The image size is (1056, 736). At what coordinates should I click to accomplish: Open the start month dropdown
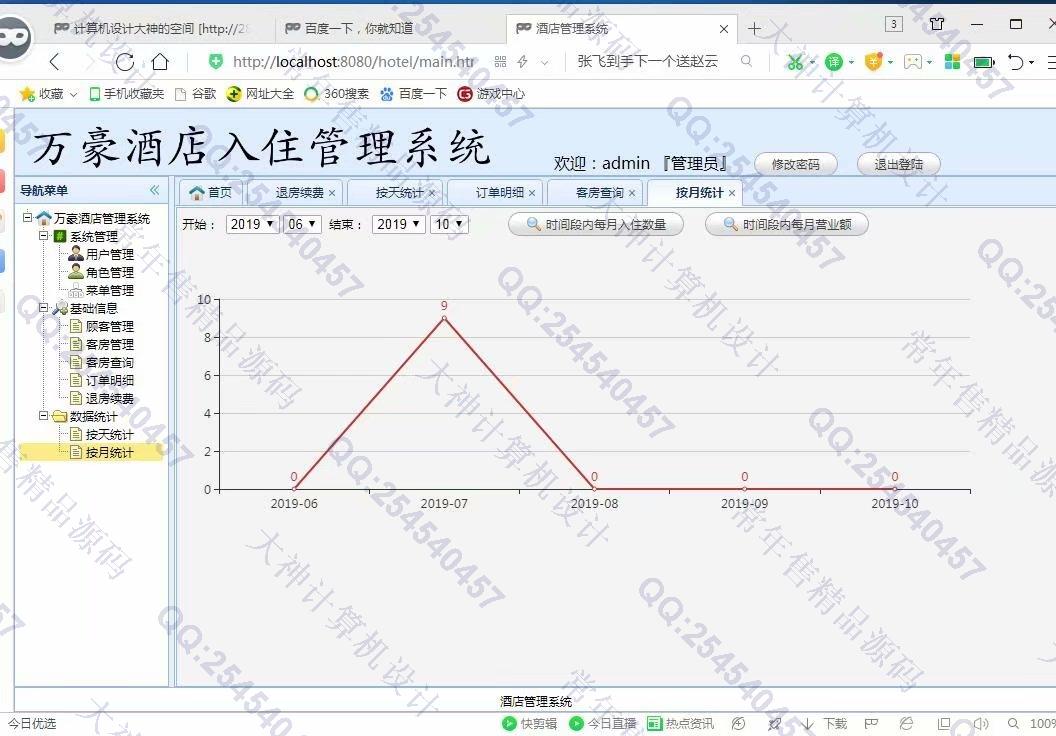point(302,224)
